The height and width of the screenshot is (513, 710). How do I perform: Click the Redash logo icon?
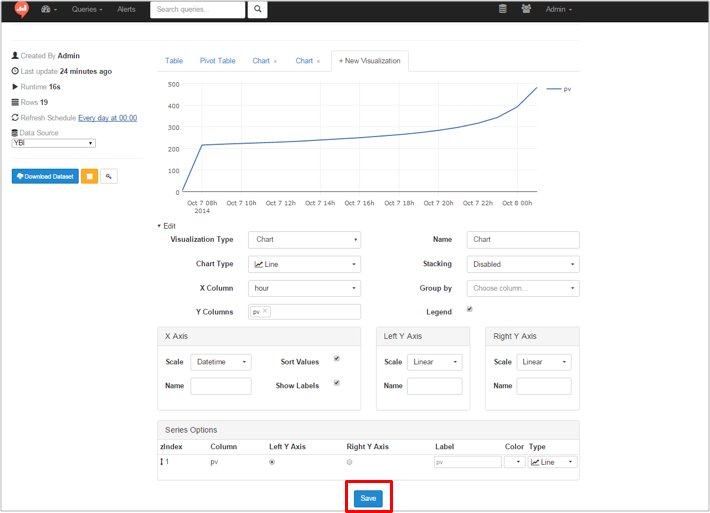click(21, 9)
